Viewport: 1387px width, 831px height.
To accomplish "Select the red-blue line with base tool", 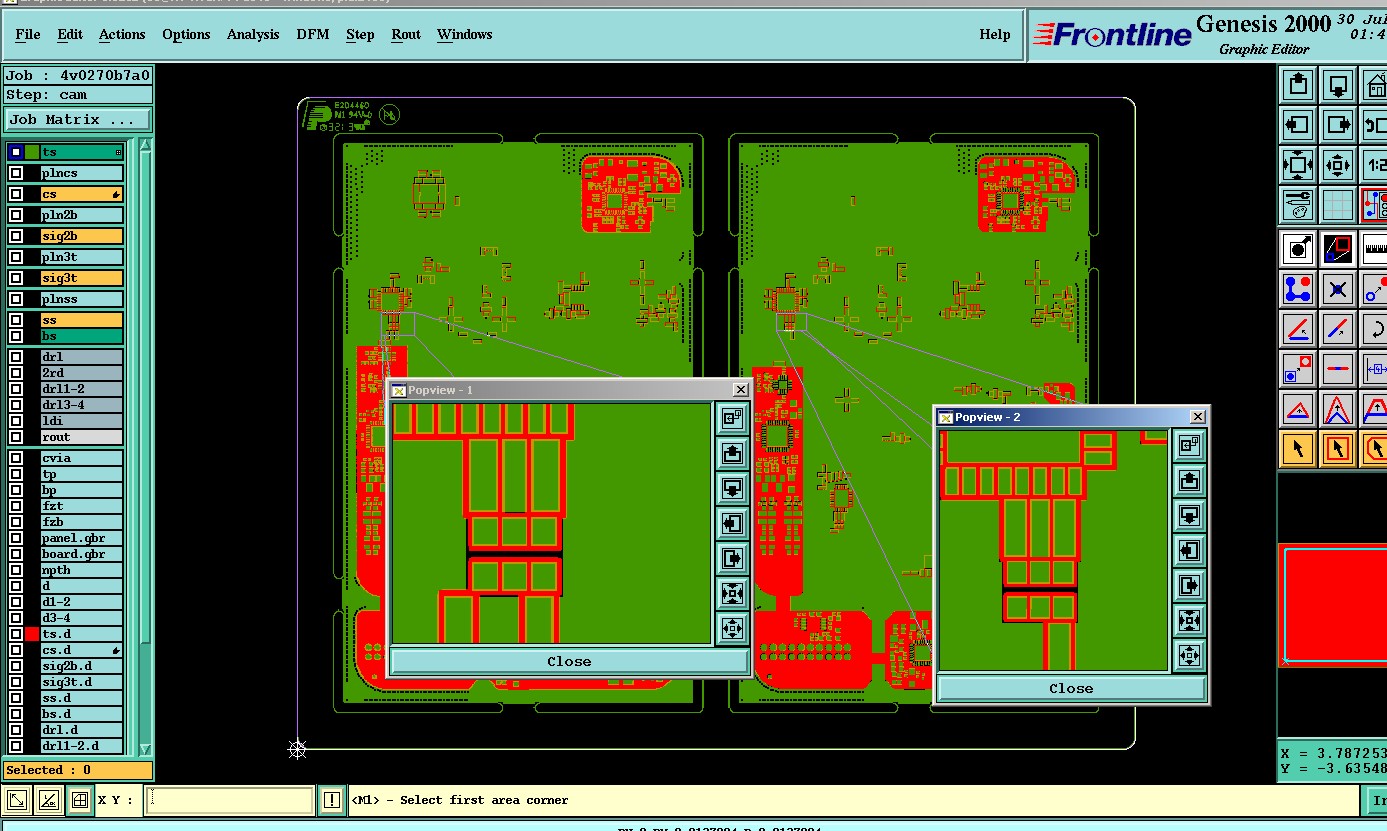I will [1298, 329].
